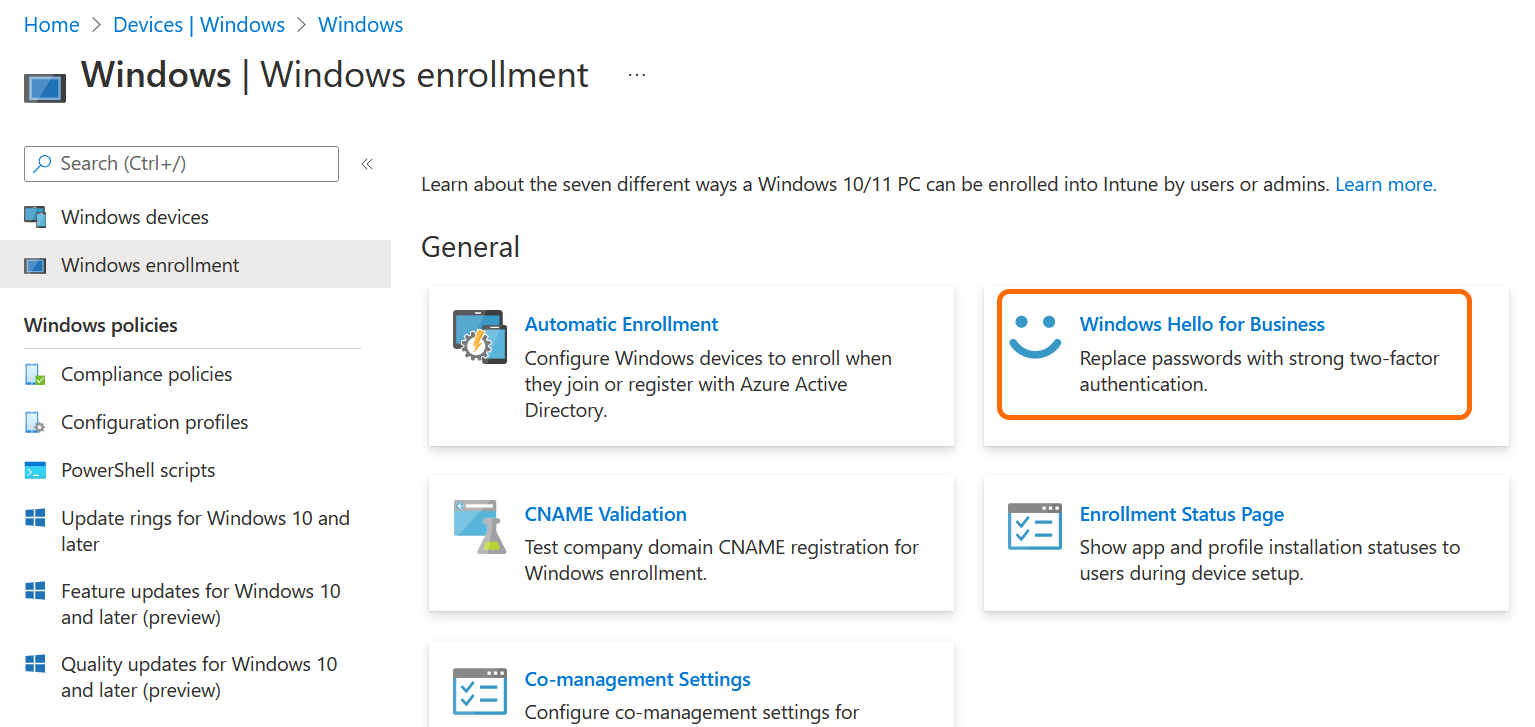Collapse the sidebar using double chevron
The image size is (1535, 727).
(x=367, y=164)
